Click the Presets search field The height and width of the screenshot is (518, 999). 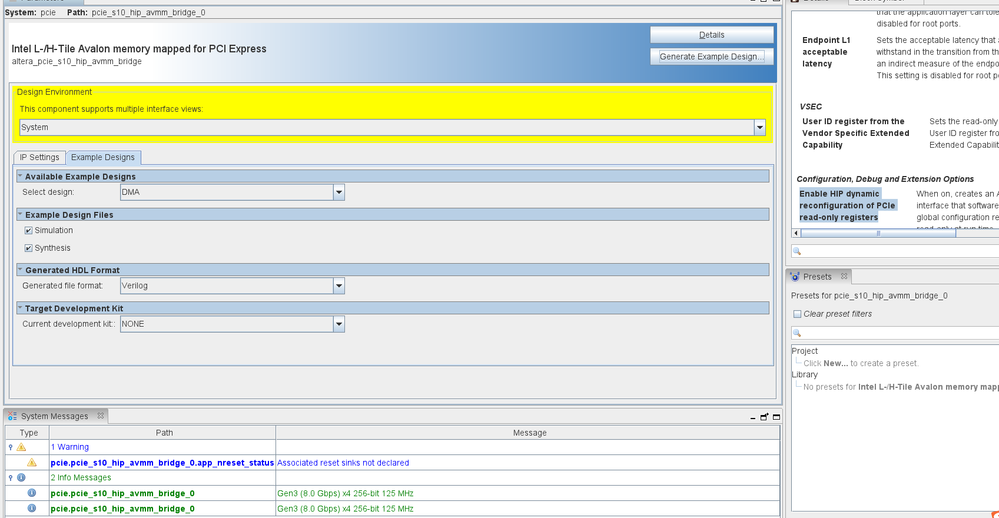pos(895,333)
